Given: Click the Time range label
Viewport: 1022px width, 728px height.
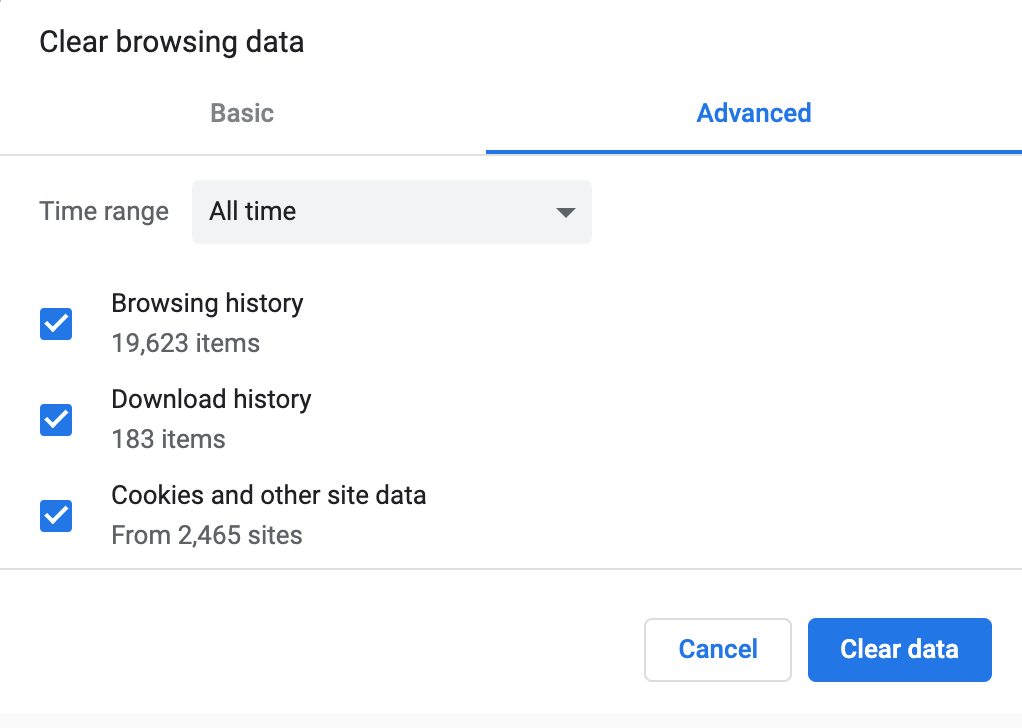Looking at the screenshot, I should tap(103, 212).
